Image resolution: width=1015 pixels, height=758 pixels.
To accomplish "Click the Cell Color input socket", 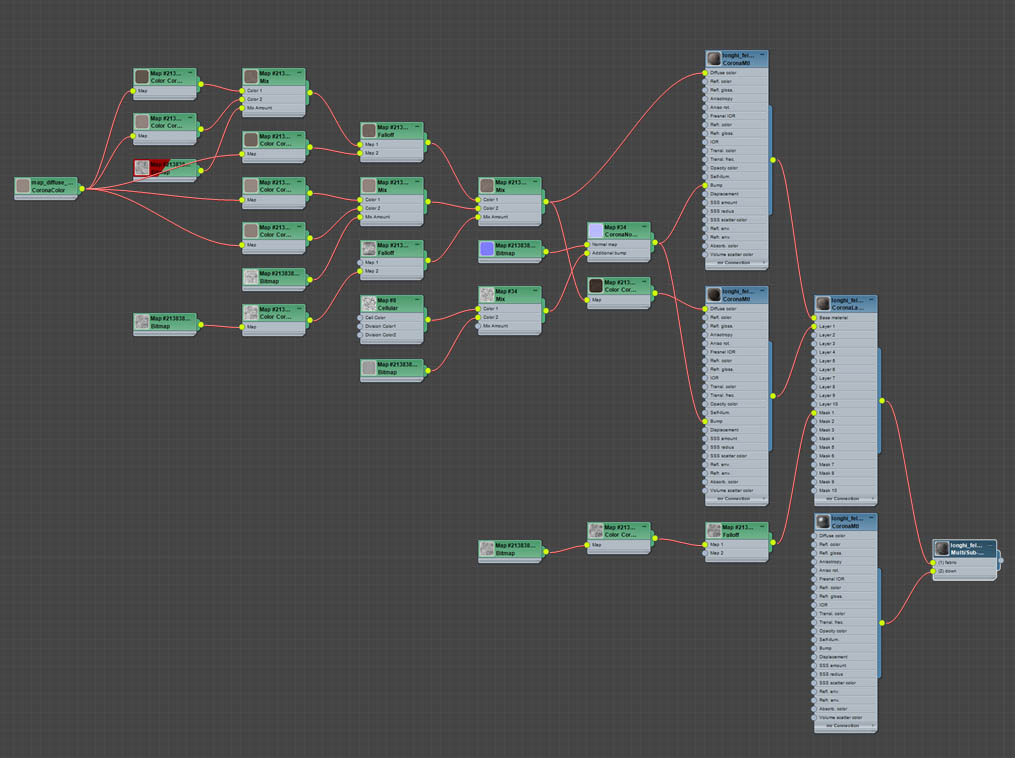I will (360, 318).
